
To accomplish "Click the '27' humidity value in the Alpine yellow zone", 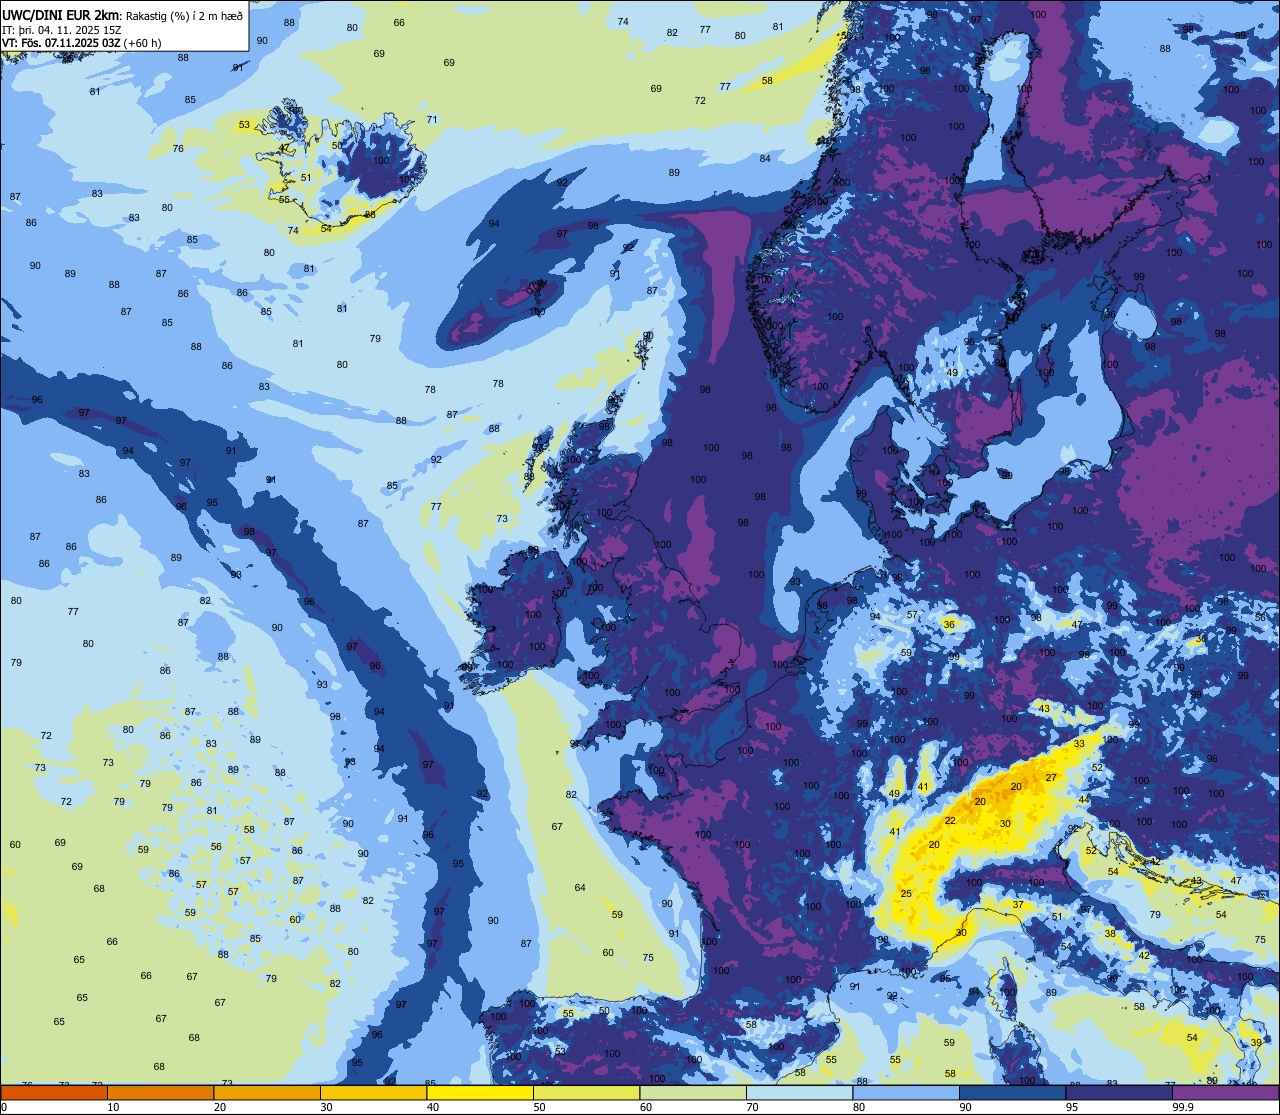I will 1051,777.
